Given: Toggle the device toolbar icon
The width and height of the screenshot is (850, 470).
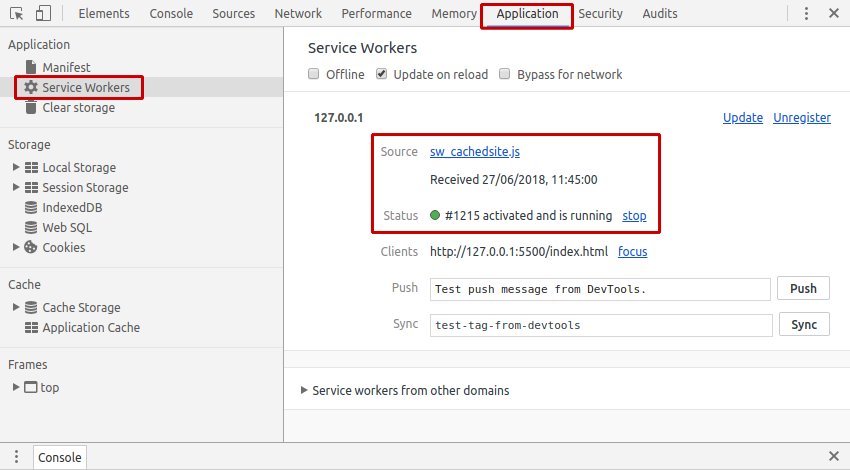Looking at the screenshot, I should click(43, 14).
